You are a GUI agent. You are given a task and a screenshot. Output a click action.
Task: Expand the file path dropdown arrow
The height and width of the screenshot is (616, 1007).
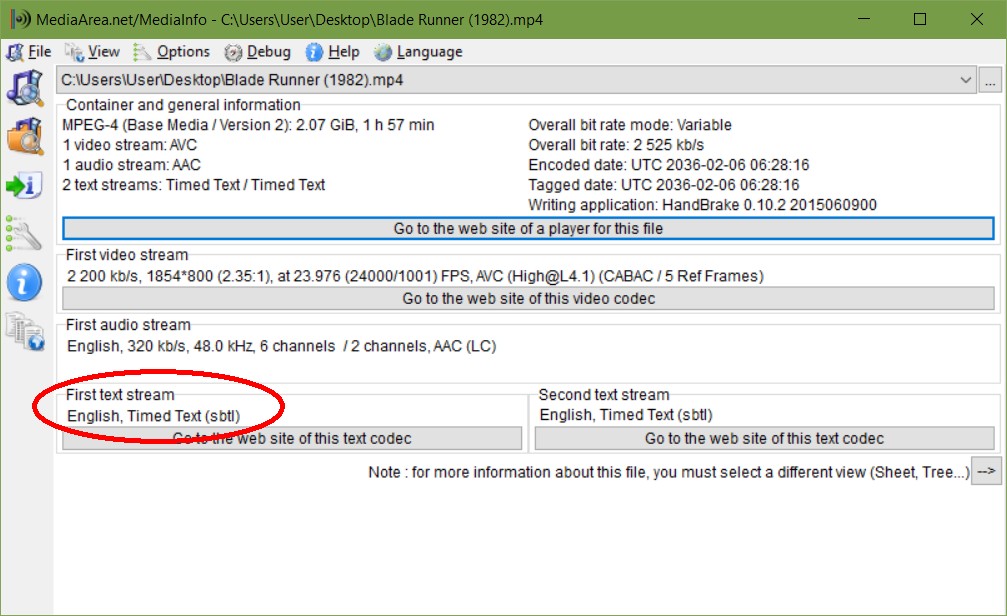click(x=965, y=80)
